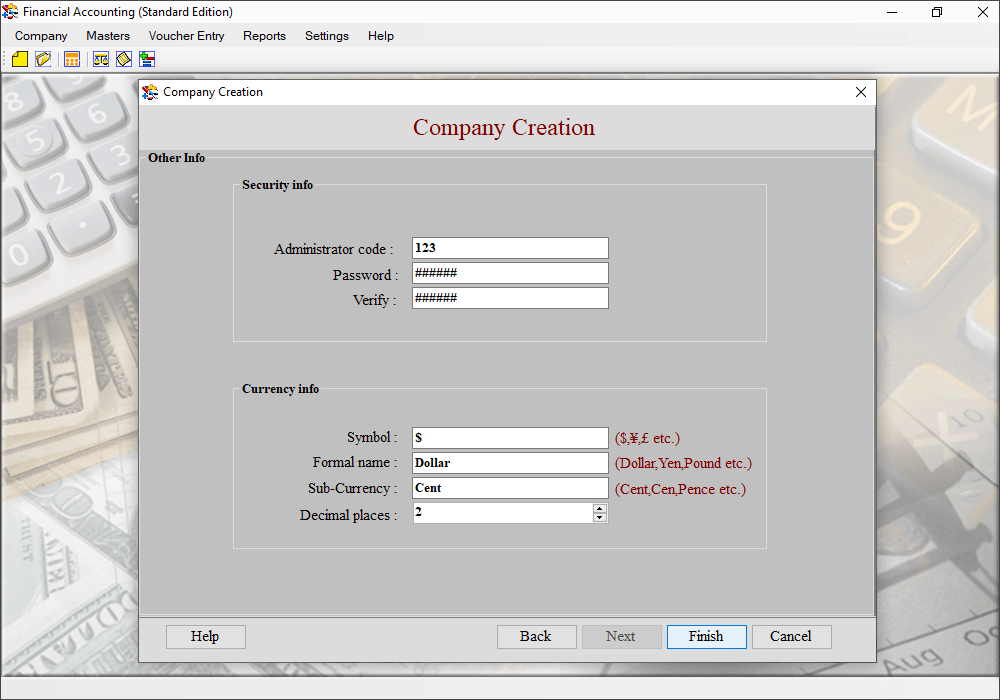The height and width of the screenshot is (700, 1000).
Task: Open the Help menu in the menu bar
Action: point(381,36)
